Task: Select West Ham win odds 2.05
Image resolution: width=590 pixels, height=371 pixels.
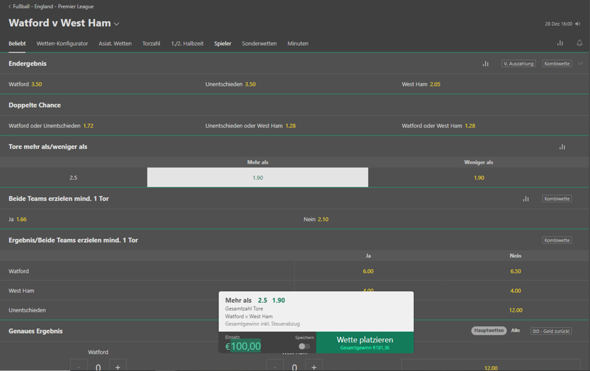Action: coord(421,84)
